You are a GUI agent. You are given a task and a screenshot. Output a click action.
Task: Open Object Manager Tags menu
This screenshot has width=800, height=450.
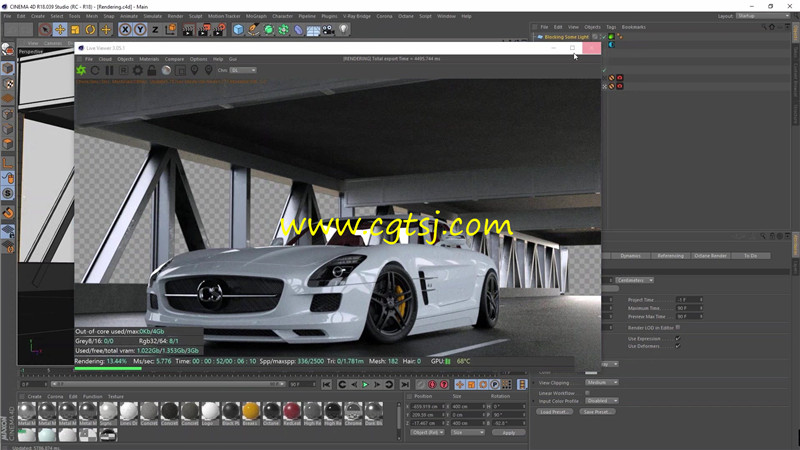[611, 27]
